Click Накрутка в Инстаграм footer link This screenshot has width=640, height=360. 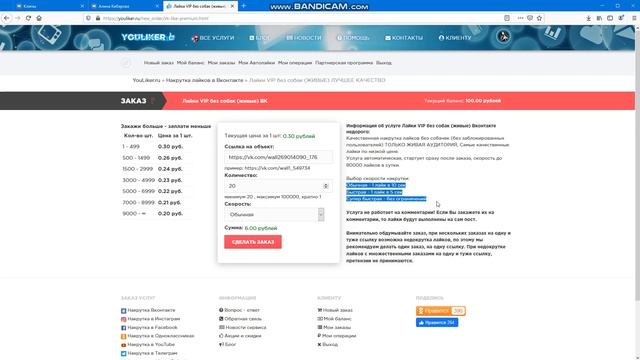(x=153, y=319)
